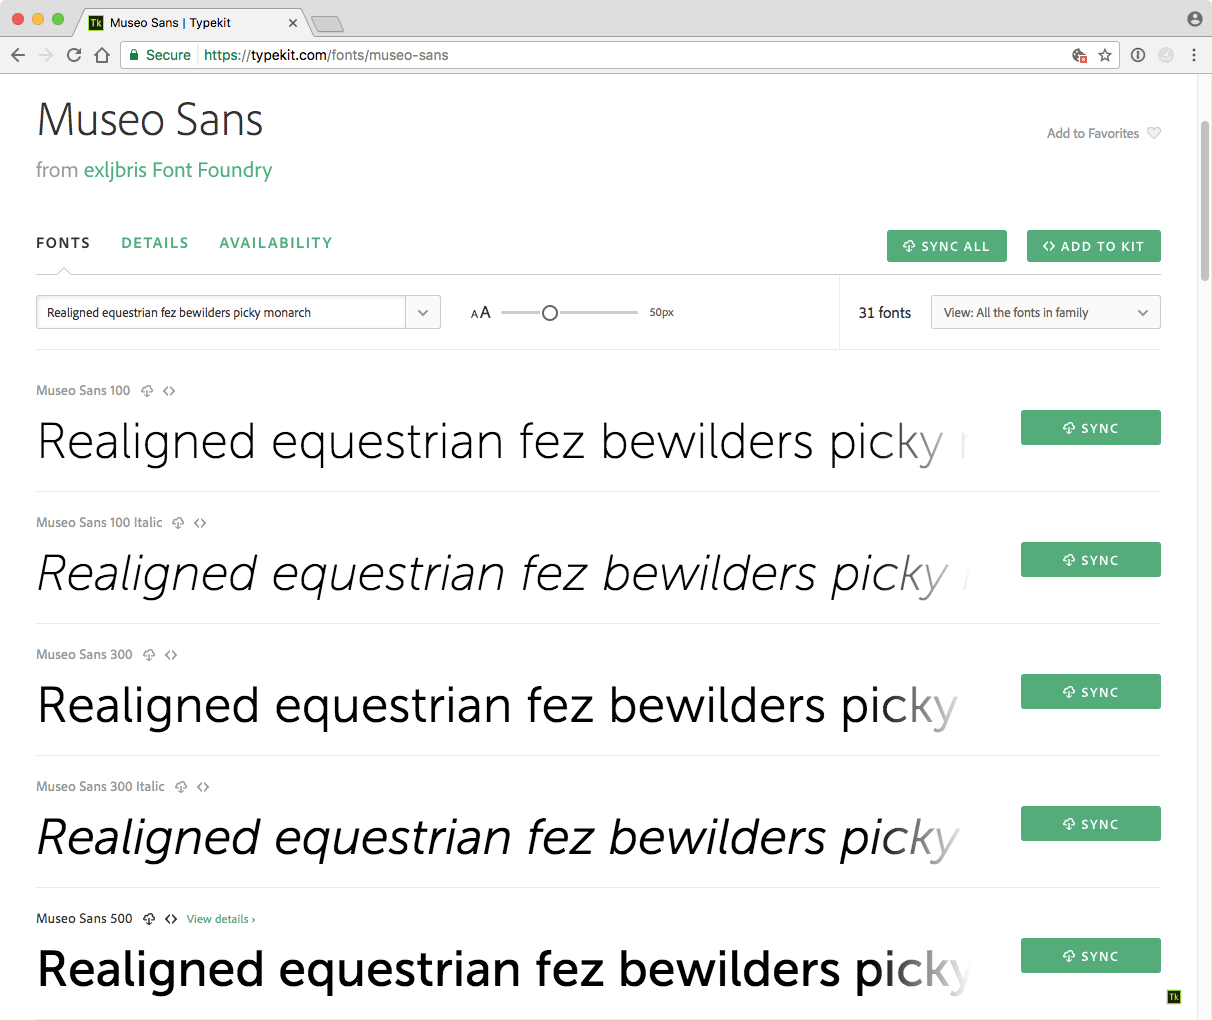This screenshot has width=1212, height=1020.
Task: Open Chrome's three-dot menu
Action: pyautogui.click(x=1194, y=55)
